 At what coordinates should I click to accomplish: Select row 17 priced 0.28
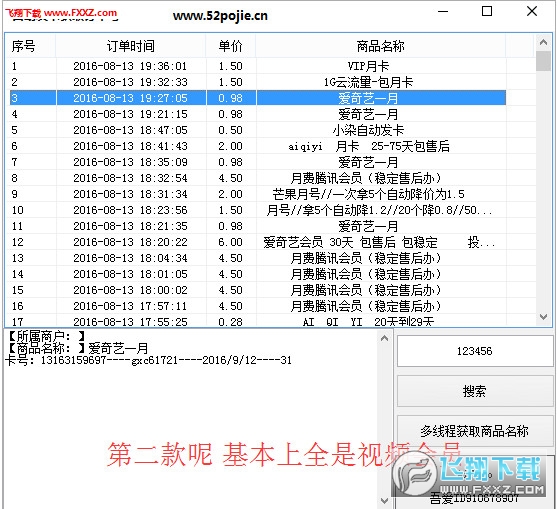coord(256,321)
